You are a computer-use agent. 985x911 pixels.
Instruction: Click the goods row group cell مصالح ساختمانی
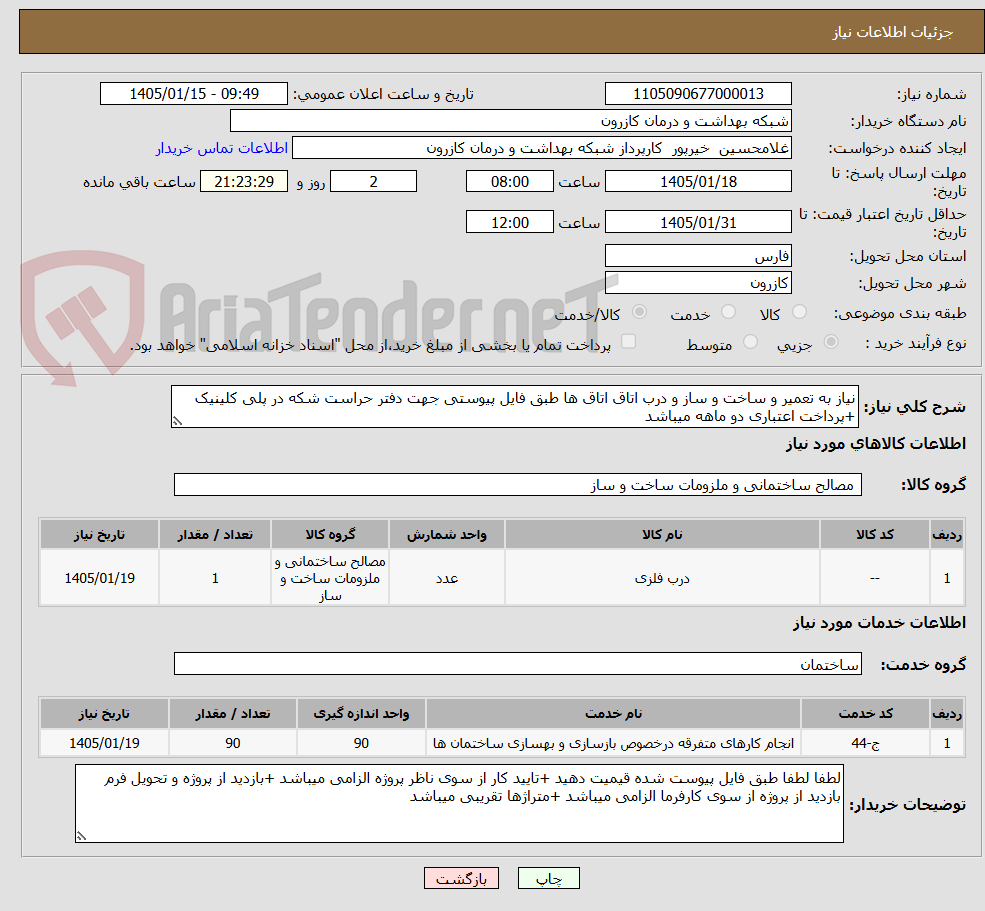330,578
